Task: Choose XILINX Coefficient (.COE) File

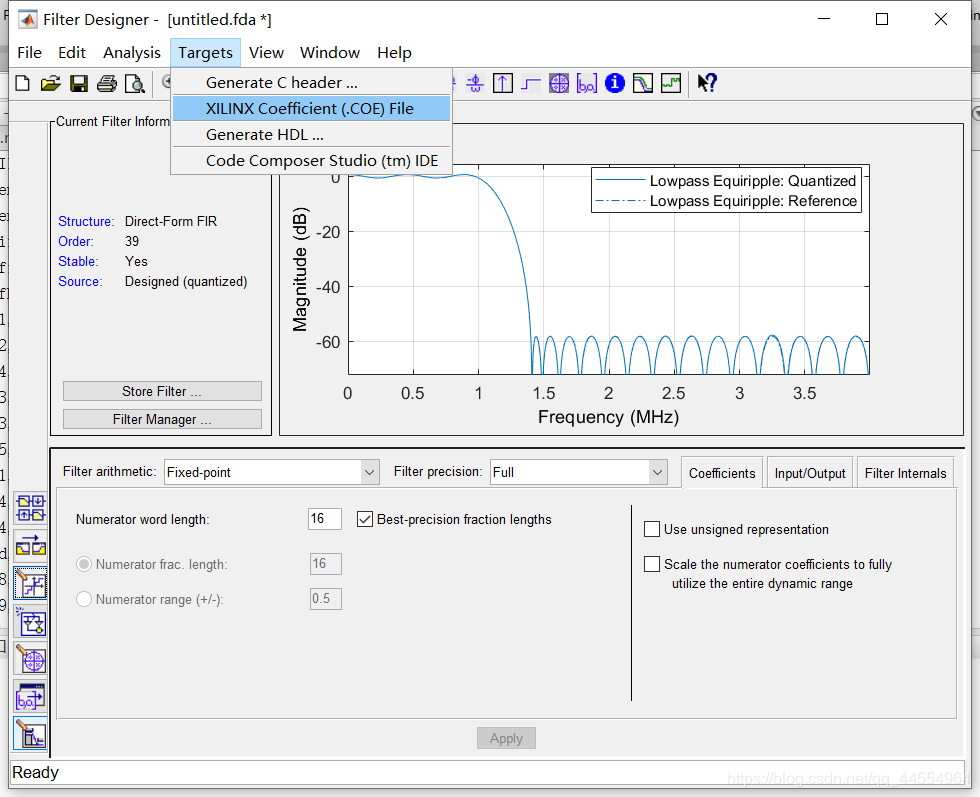Action: click(x=311, y=108)
